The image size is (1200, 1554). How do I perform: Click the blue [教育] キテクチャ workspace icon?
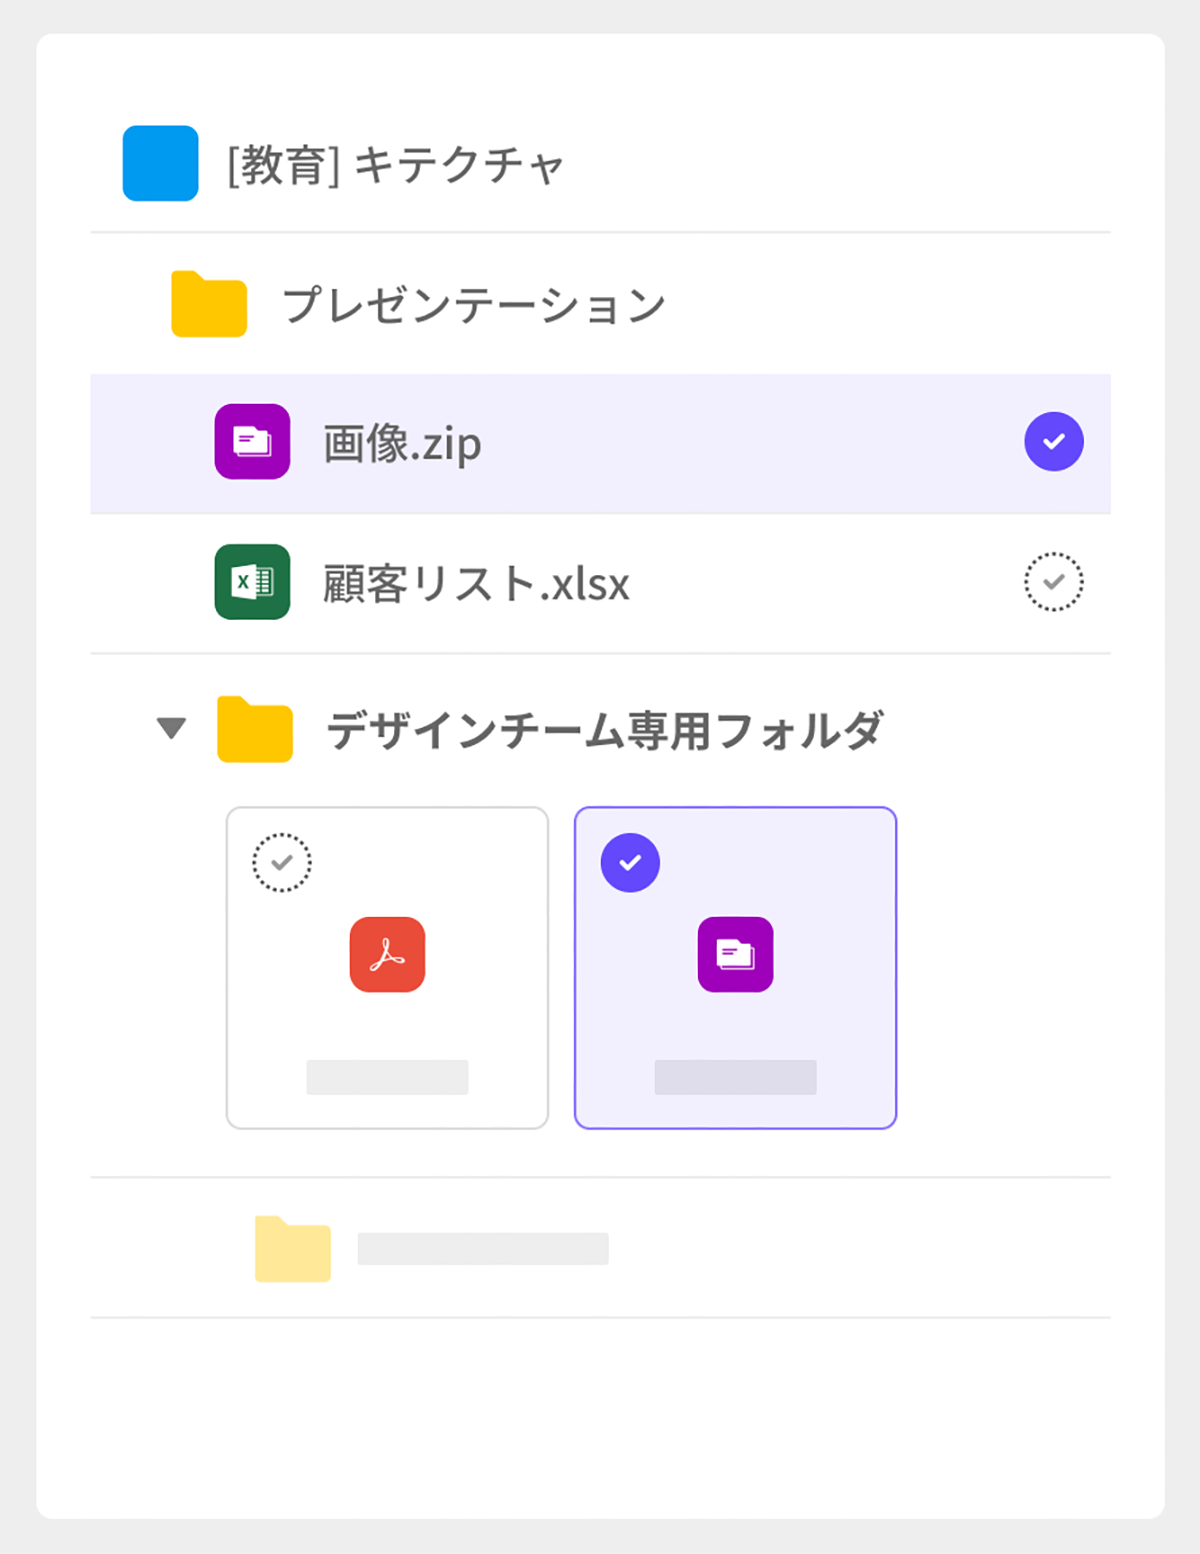click(160, 163)
